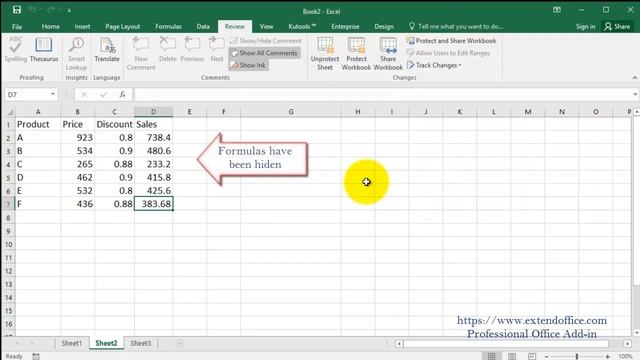Click the formula bar Cancel X icon

click(84, 95)
